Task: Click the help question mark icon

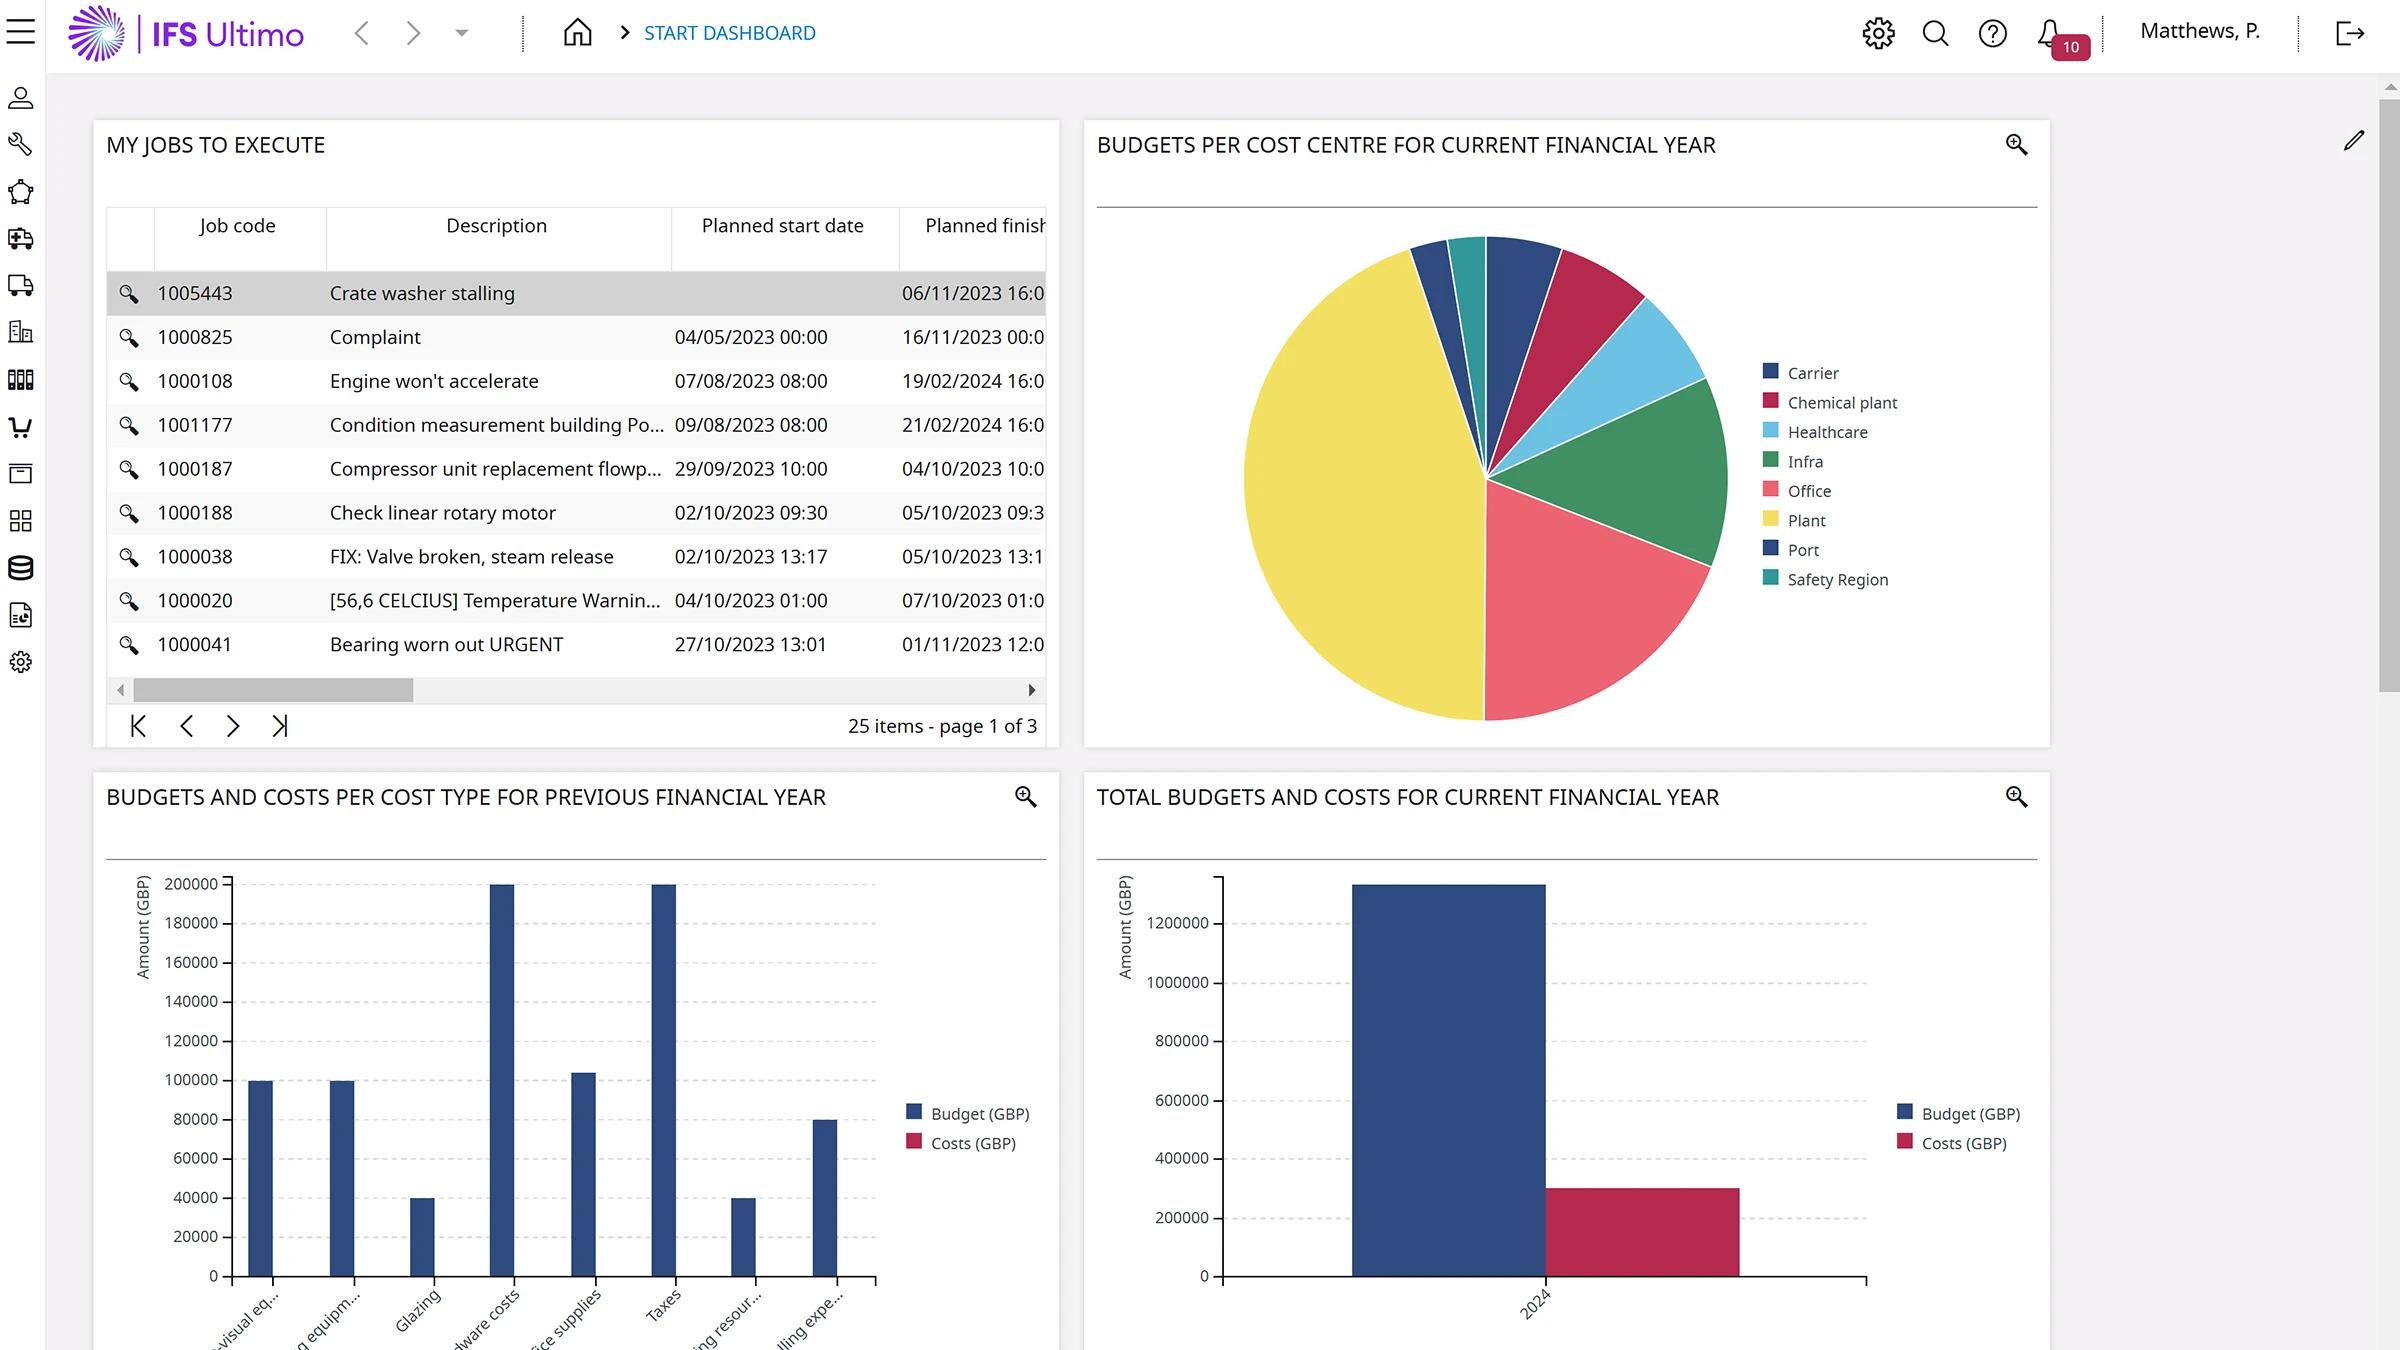Action: click(1992, 33)
